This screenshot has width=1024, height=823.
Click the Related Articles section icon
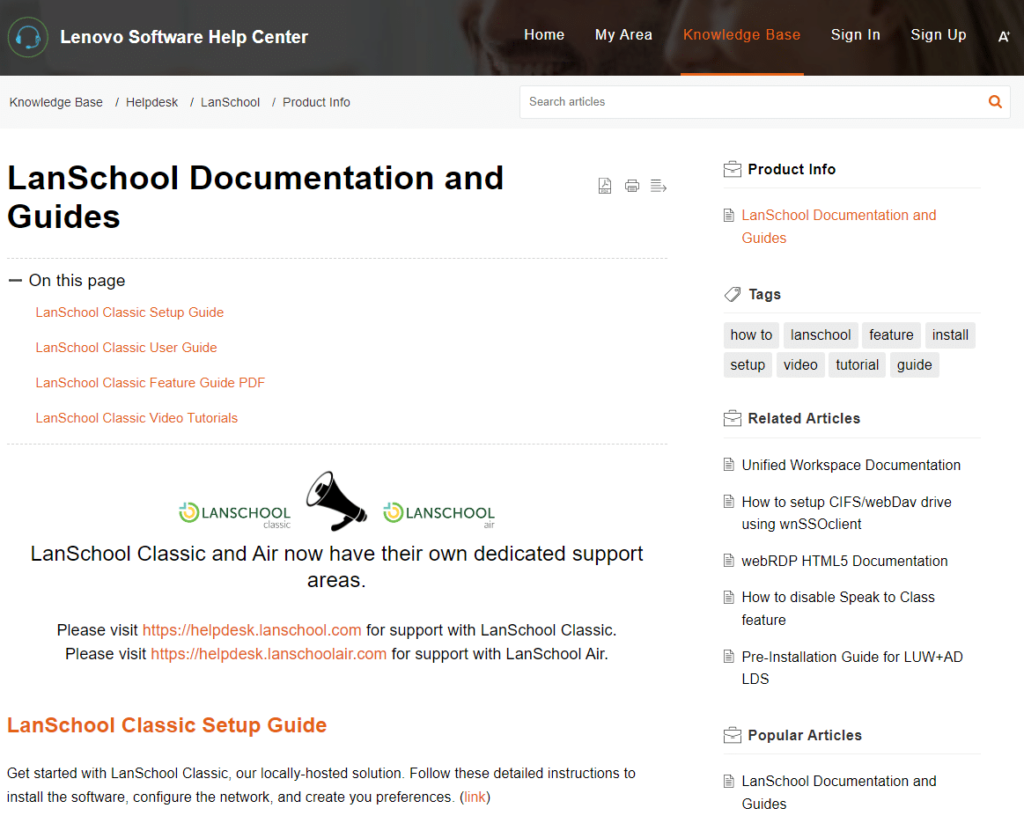[x=732, y=419]
